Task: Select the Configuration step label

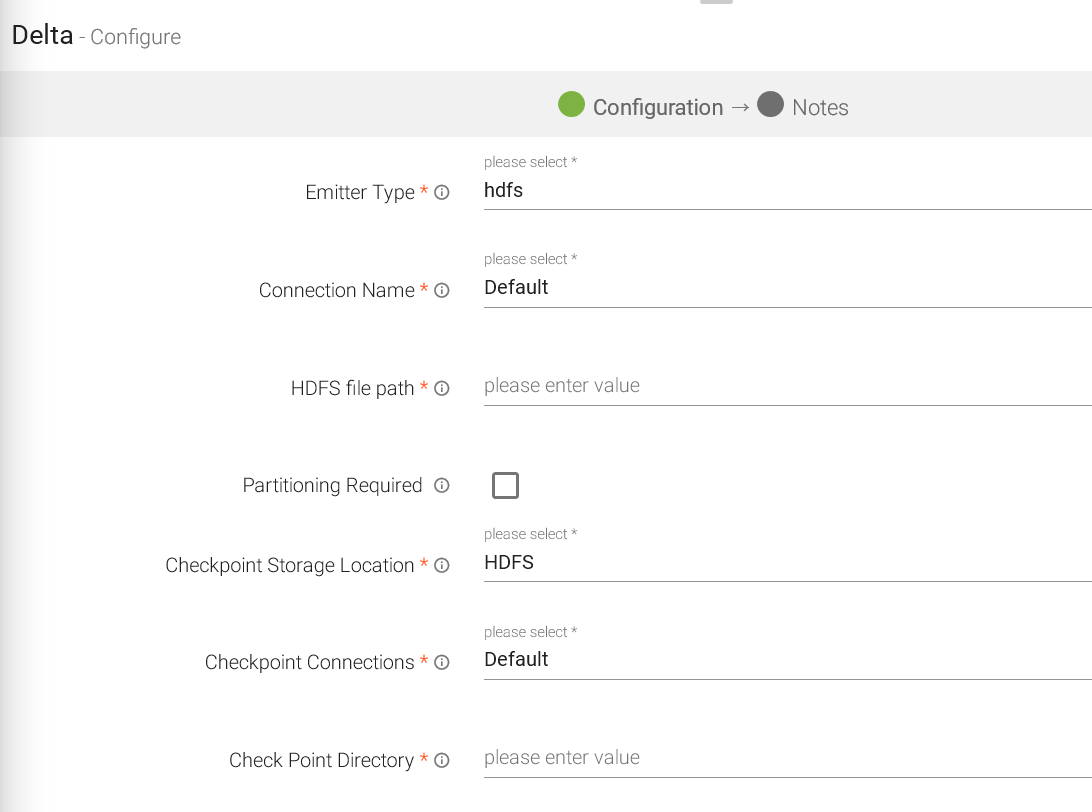Action: (x=657, y=108)
